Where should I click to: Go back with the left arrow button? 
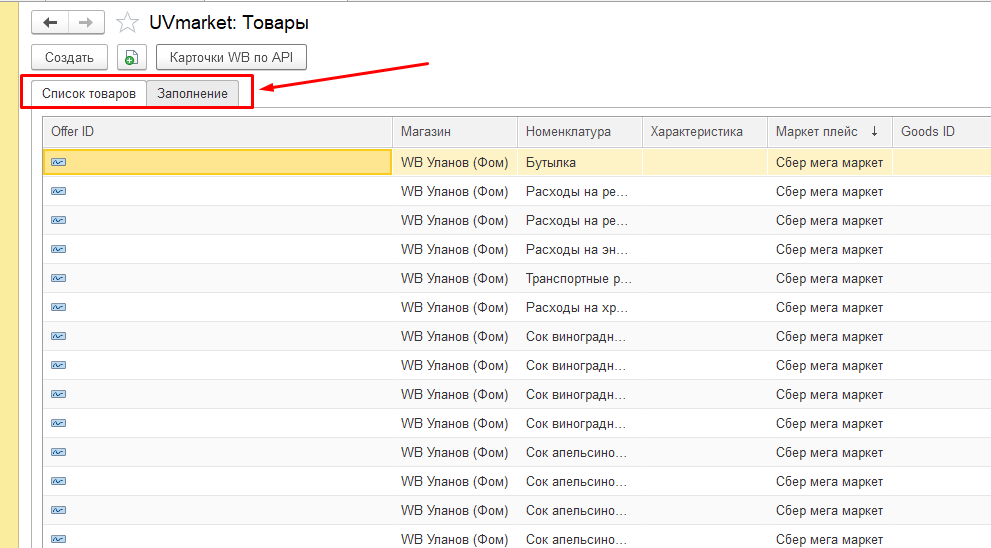click(50, 23)
